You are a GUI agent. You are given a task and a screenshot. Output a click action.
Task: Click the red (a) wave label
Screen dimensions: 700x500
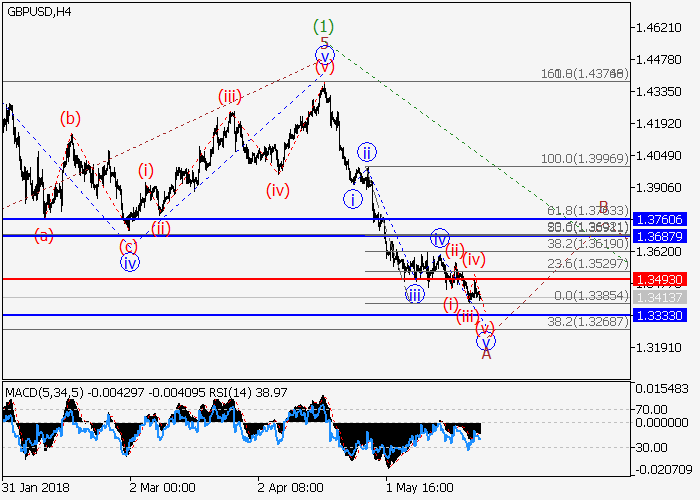[x=44, y=235]
